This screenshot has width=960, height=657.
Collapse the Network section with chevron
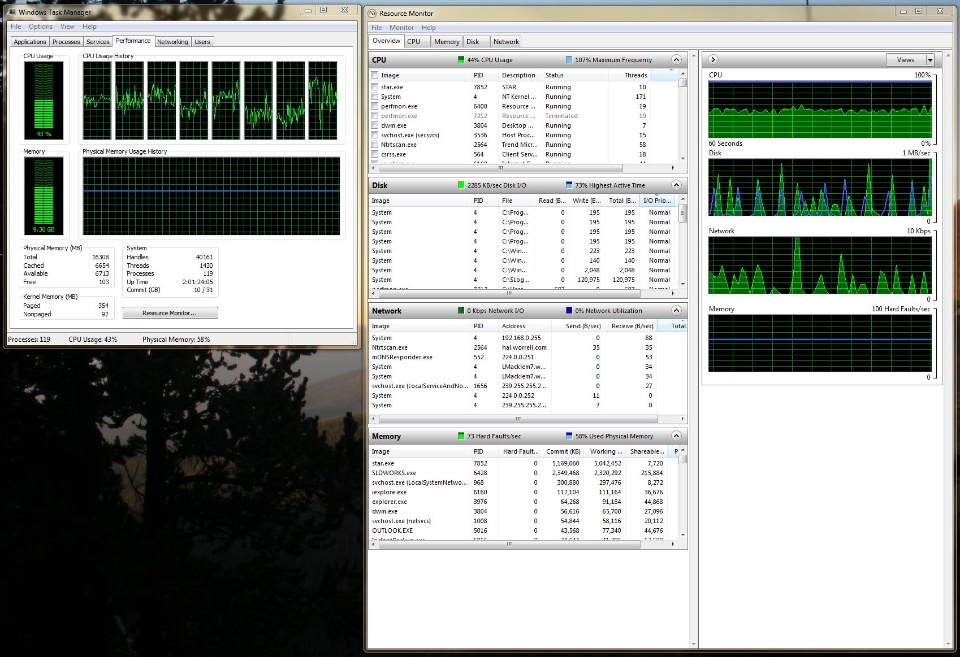click(676, 310)
